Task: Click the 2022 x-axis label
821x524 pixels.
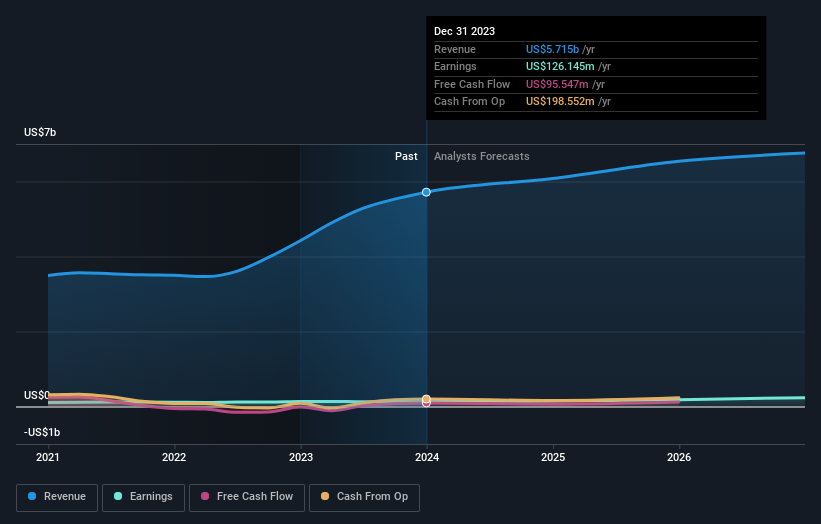Action: [174, 458]
